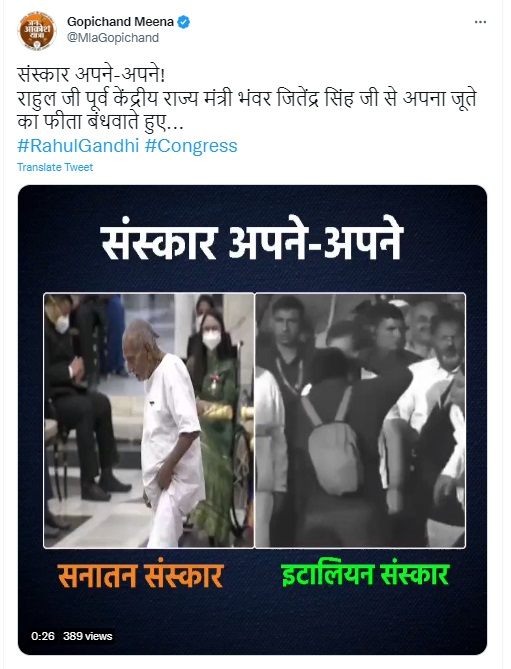The height and width of the screenshot is (669, 511).
Task: Click the orange सनातन संस्कार caption
Action: click(141, 574)
